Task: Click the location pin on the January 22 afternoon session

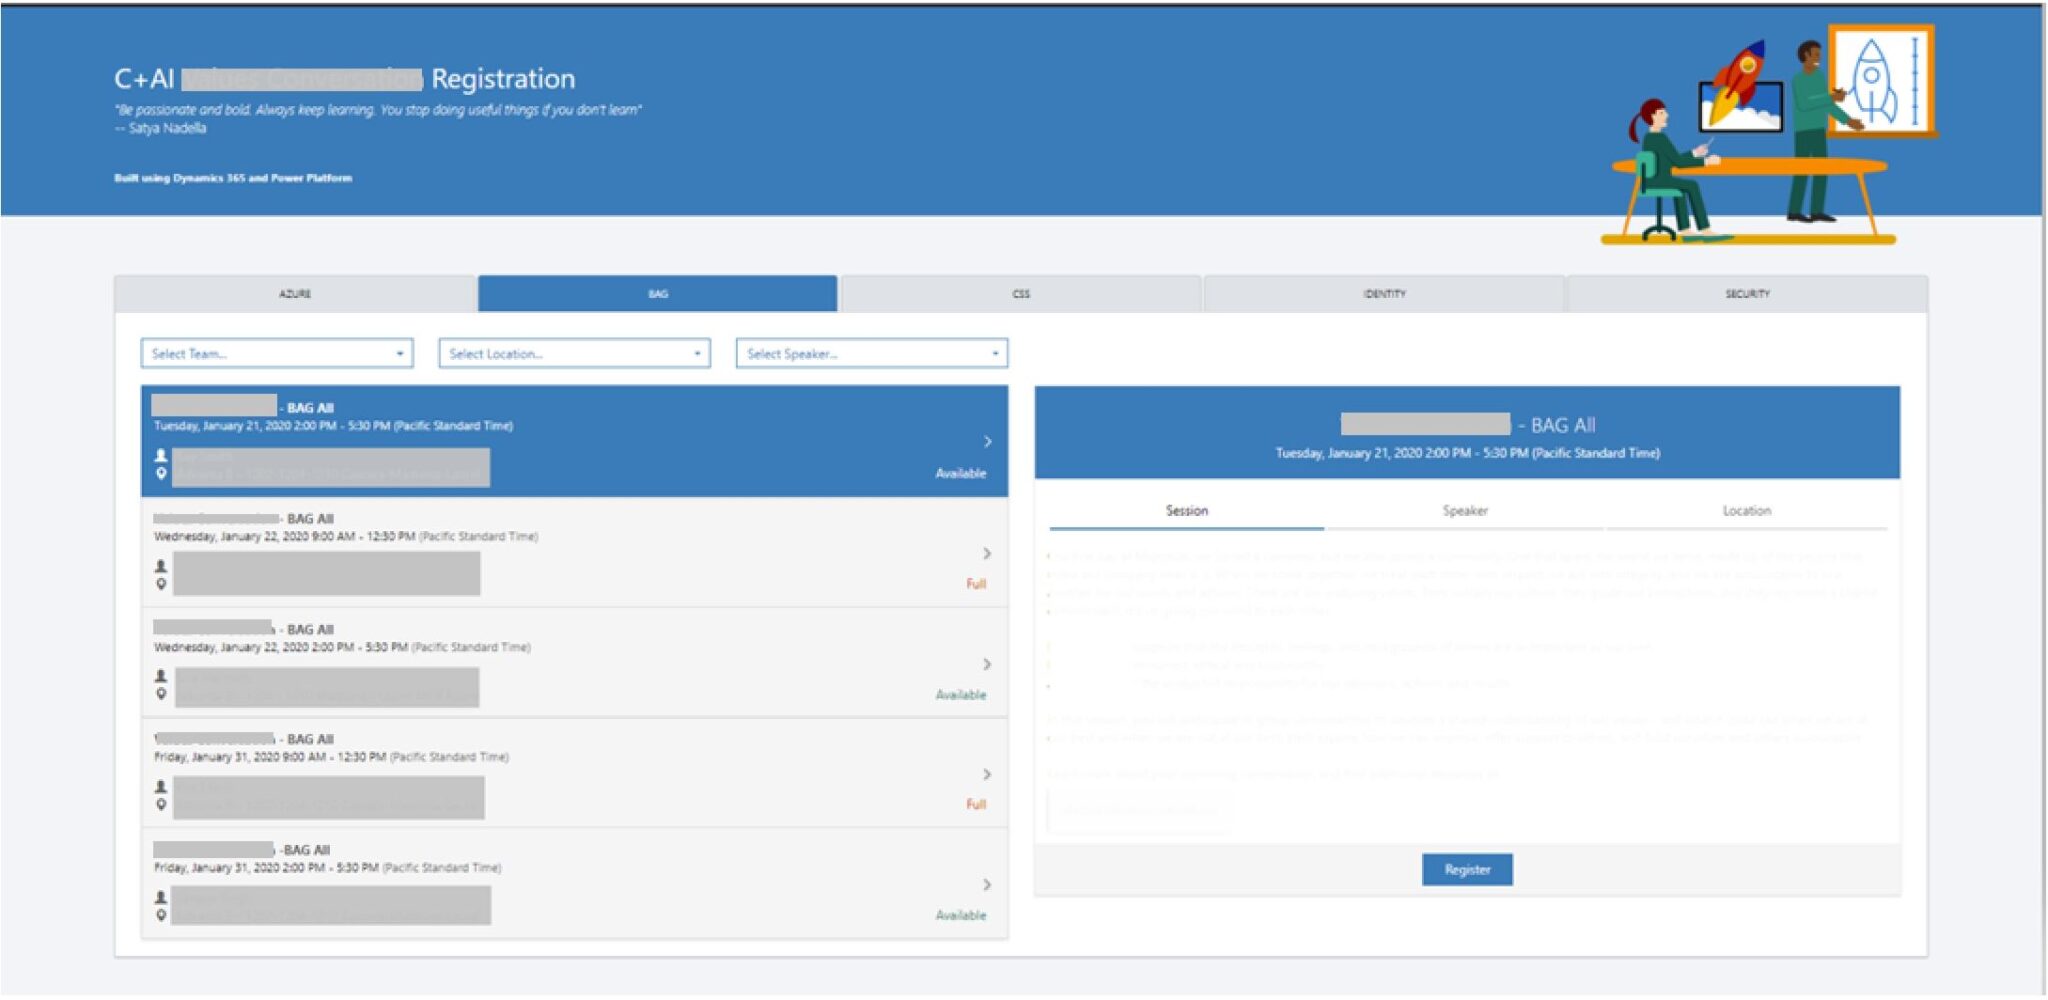Action: click(x=160, y=692)
